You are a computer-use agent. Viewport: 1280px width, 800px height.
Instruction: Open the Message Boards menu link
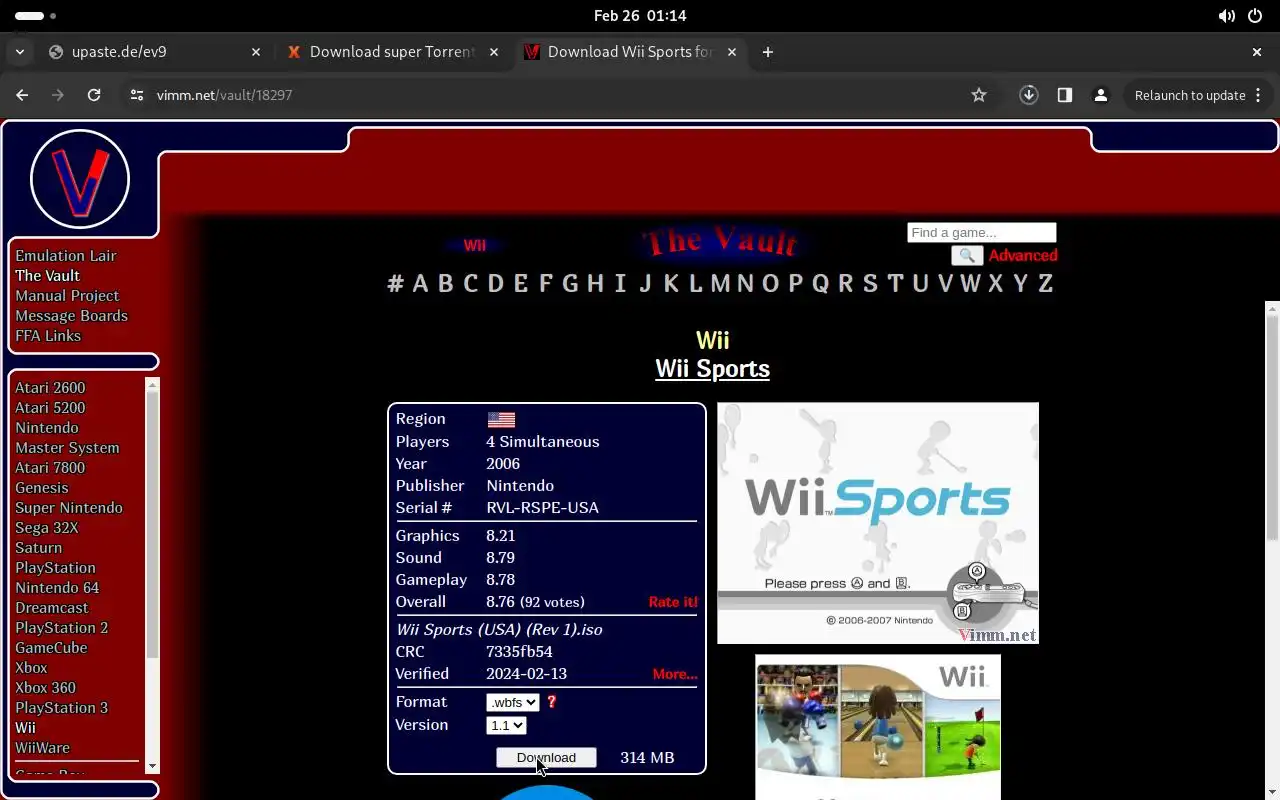[71, 316]
